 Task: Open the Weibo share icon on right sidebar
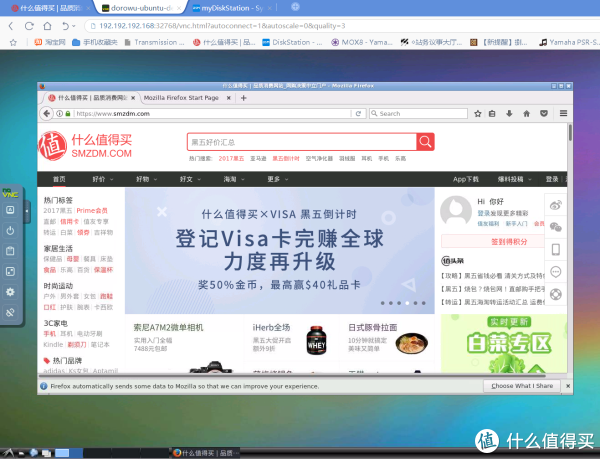coord(555,205)
